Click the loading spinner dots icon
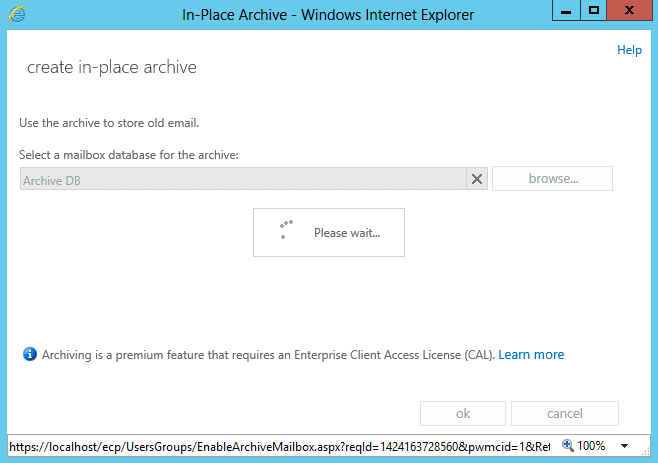The image size is (658, 463). (x=286, y=230)
